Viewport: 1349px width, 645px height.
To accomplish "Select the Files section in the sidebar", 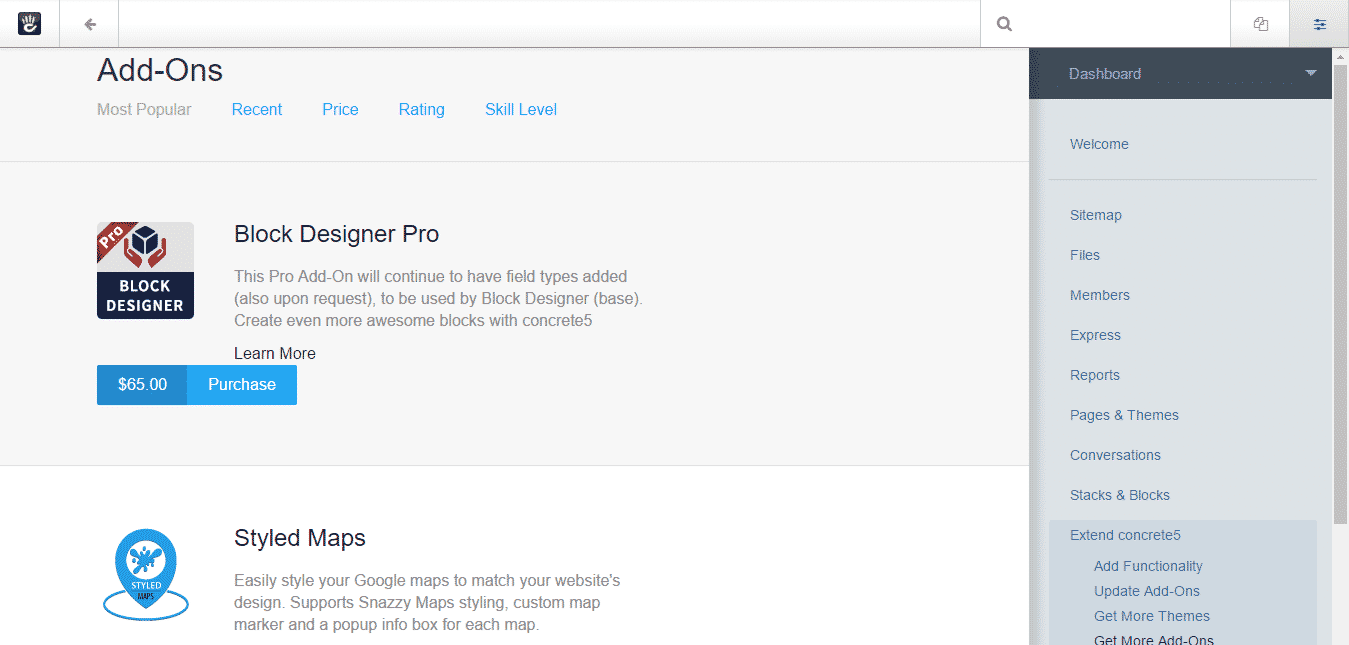I will point(1084,255).
